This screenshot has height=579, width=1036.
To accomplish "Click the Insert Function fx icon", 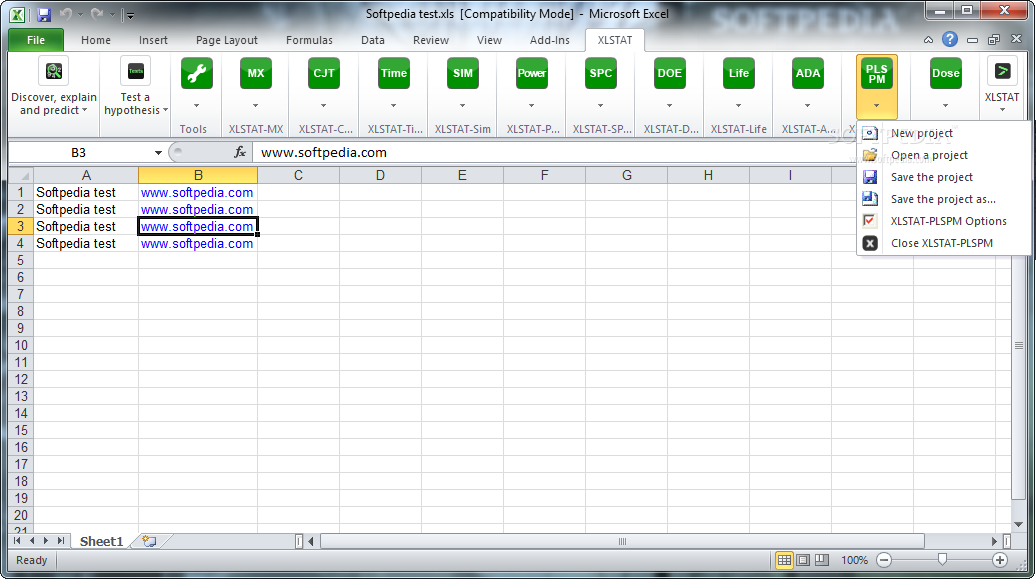I will coord(240,153).
